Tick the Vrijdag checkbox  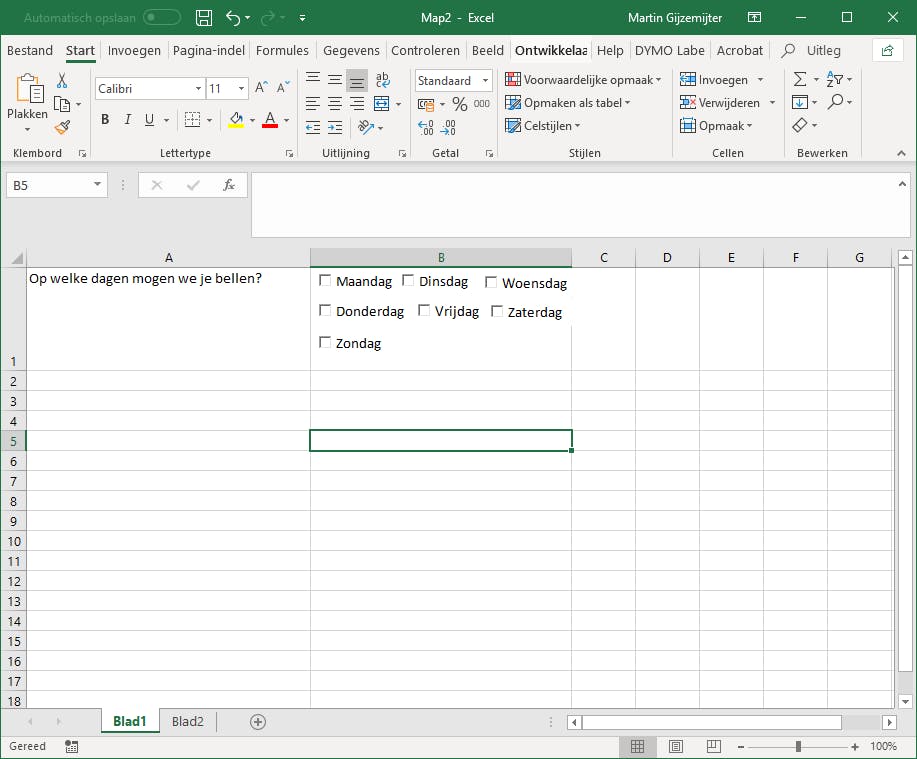pos(424,311)
